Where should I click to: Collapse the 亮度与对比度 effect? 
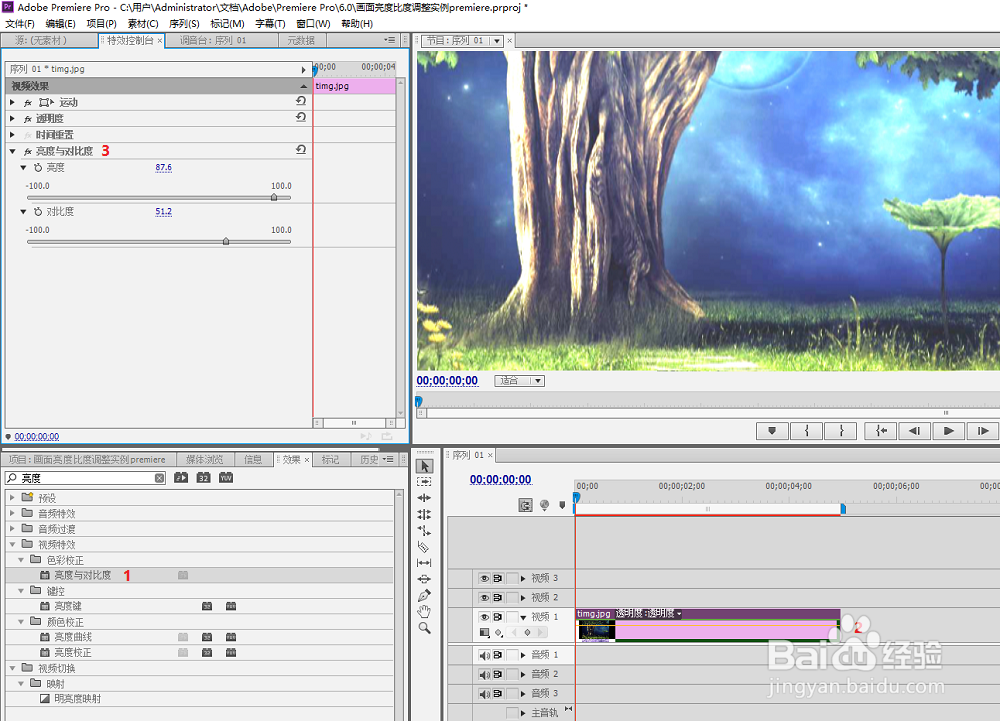click(x=12, y=151)
